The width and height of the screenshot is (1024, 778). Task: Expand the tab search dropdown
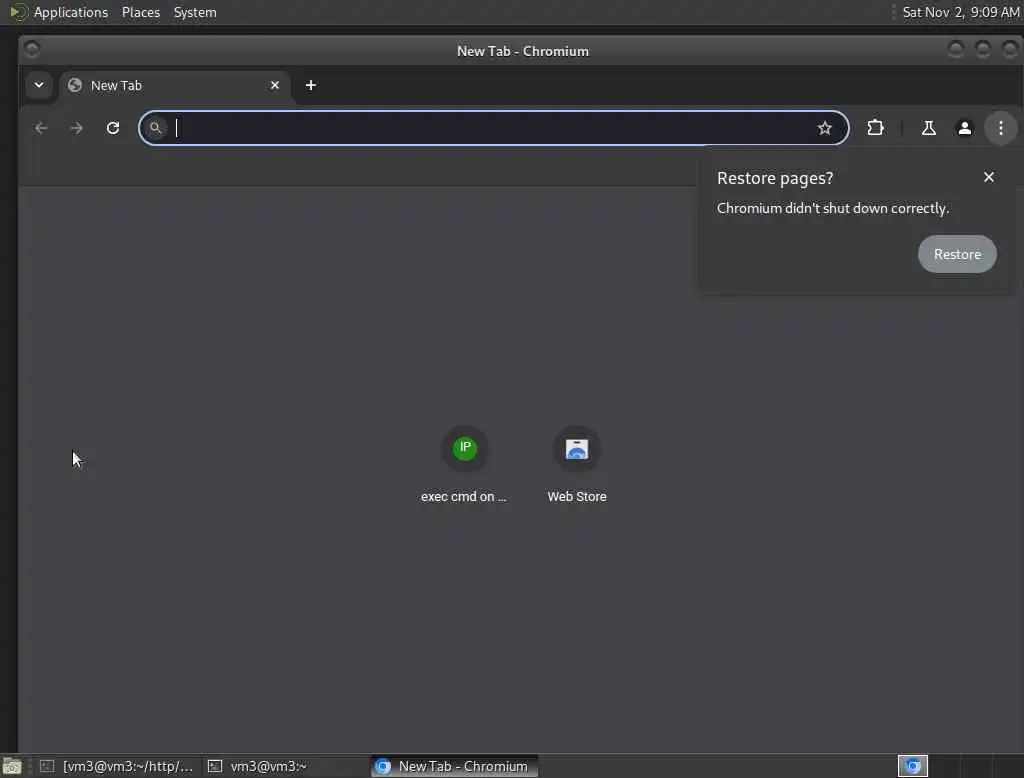(x=39, y=86)
